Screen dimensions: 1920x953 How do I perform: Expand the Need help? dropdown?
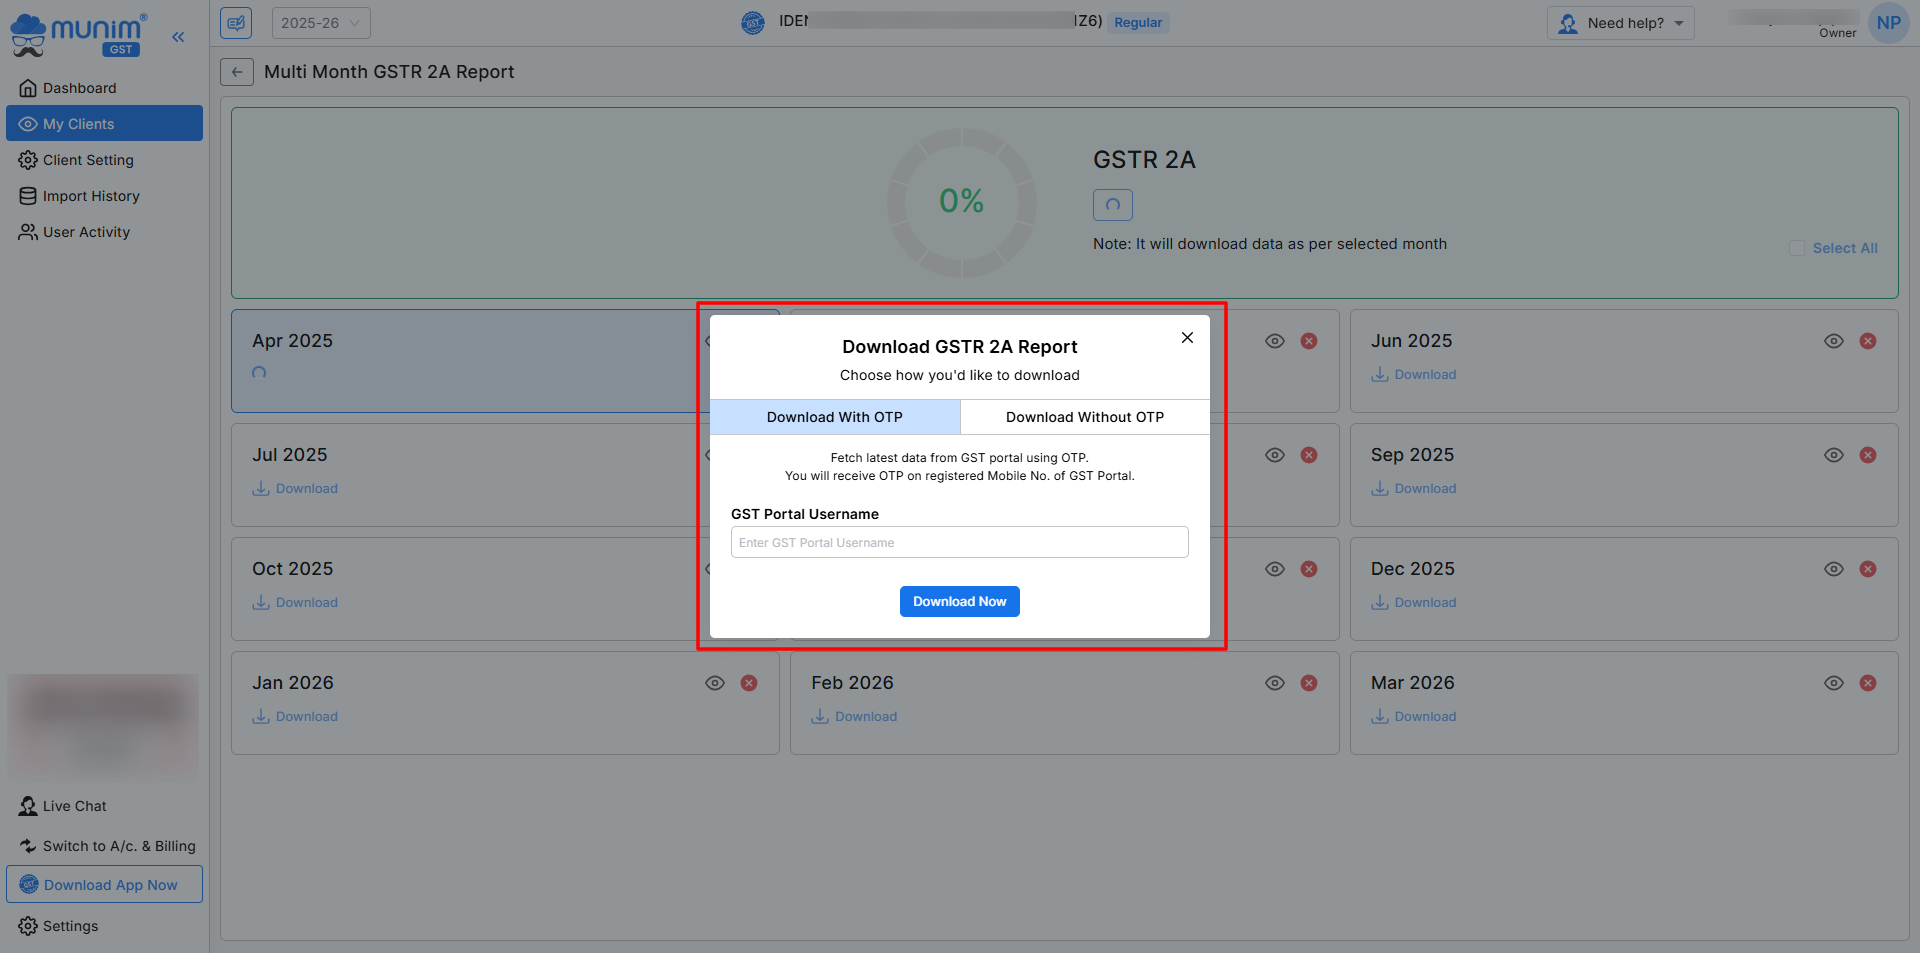point(1621,23)
